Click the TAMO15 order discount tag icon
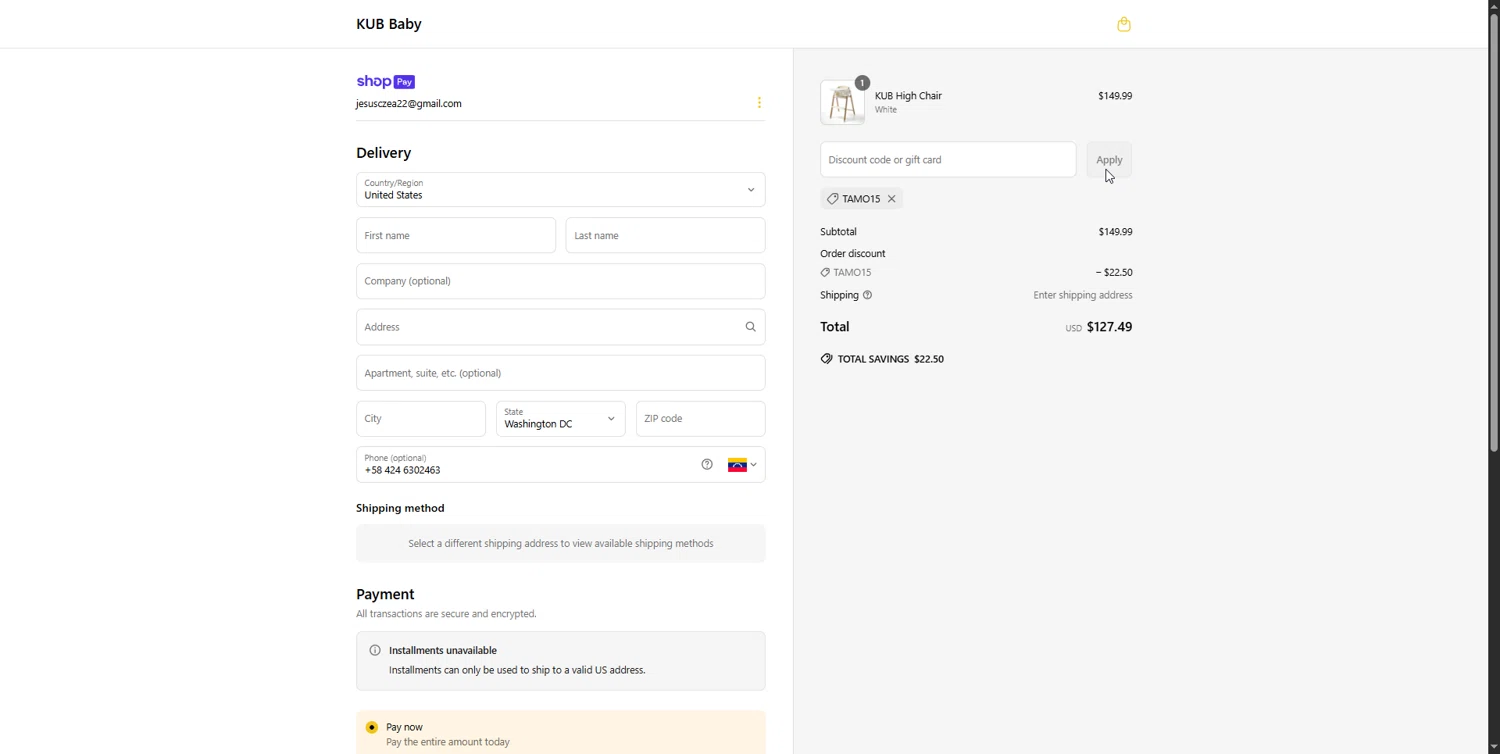Viewport: 1500px width, 754px height. [x=825, y=272]
